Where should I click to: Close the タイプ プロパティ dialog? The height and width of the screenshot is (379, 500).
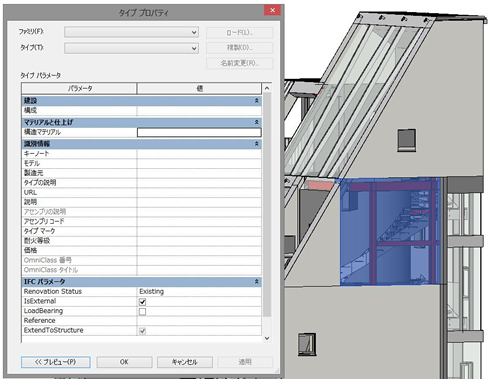[x=272, y=10]
